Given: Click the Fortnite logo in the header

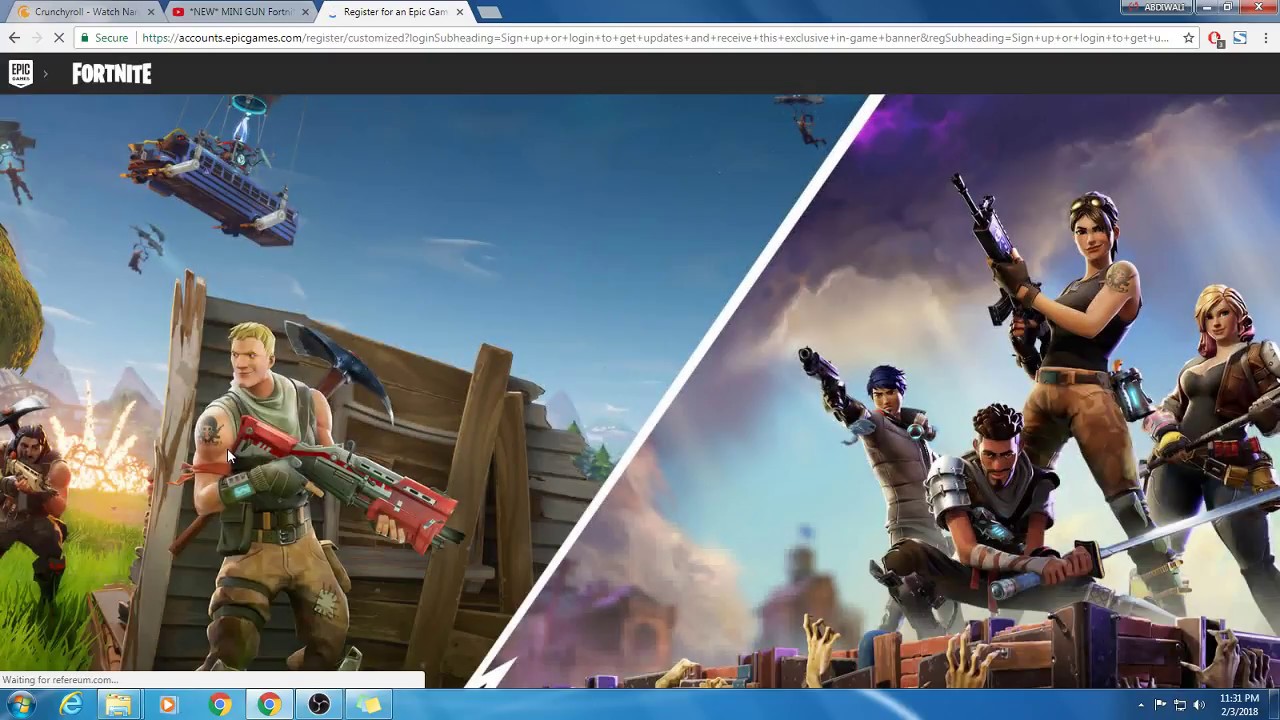Looking at the screenshot, I should click(x=112, y=74).
